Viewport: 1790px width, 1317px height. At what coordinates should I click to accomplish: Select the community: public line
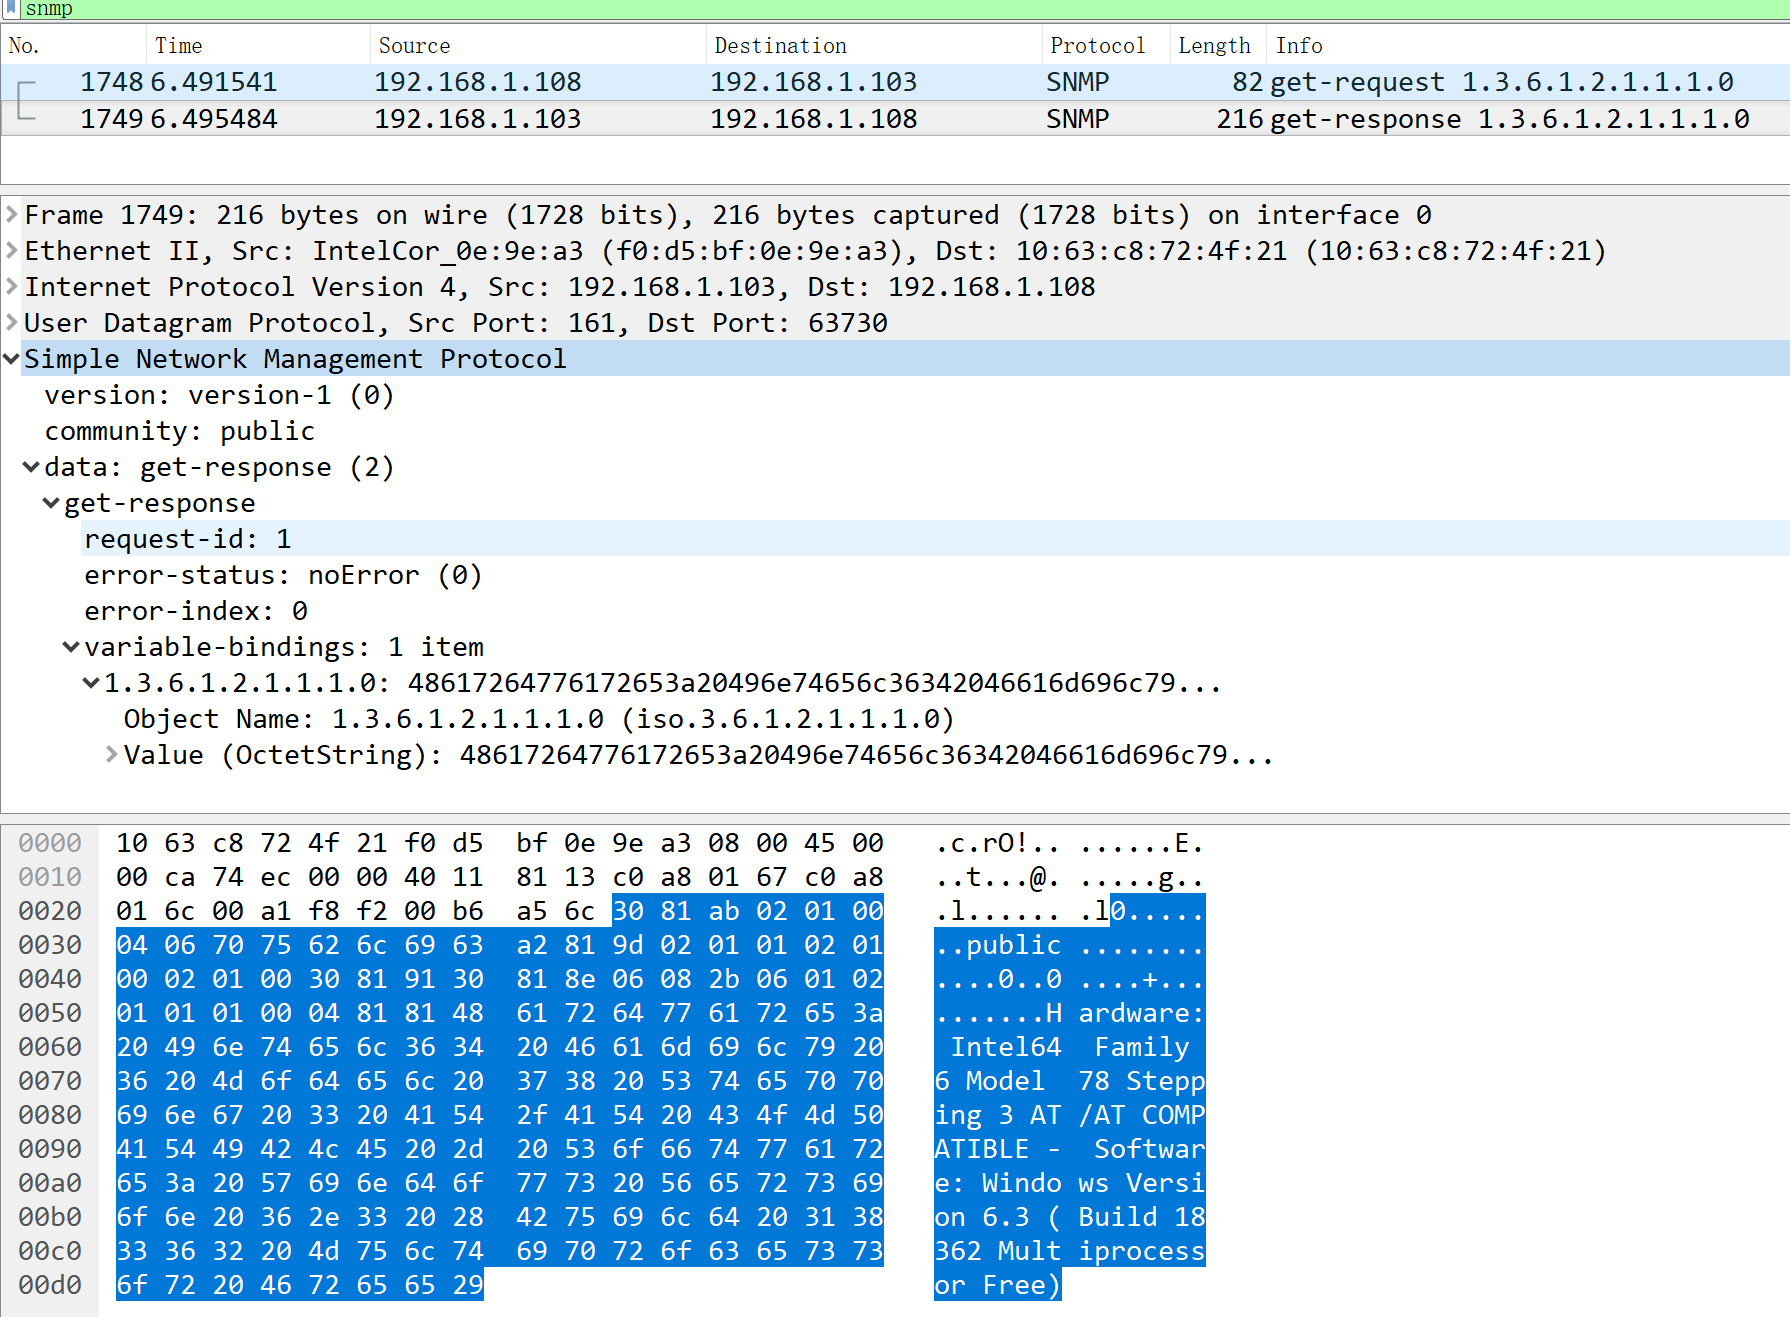coord(179,431)
